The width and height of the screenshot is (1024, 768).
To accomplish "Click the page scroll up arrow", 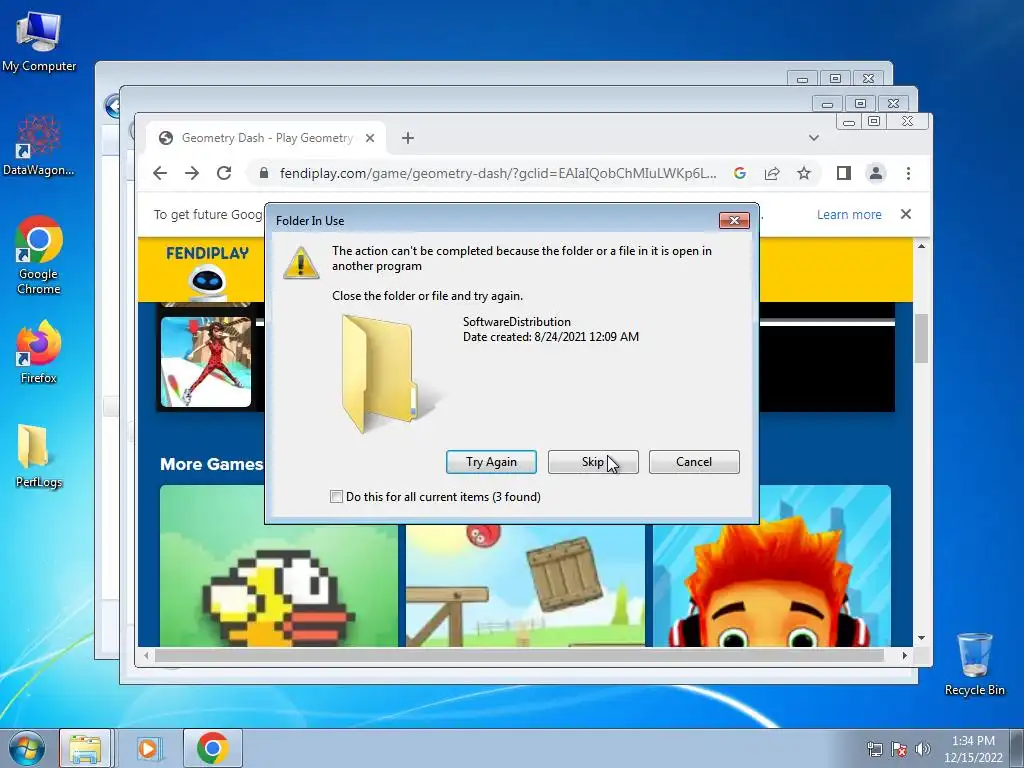I will click(921, 246).
